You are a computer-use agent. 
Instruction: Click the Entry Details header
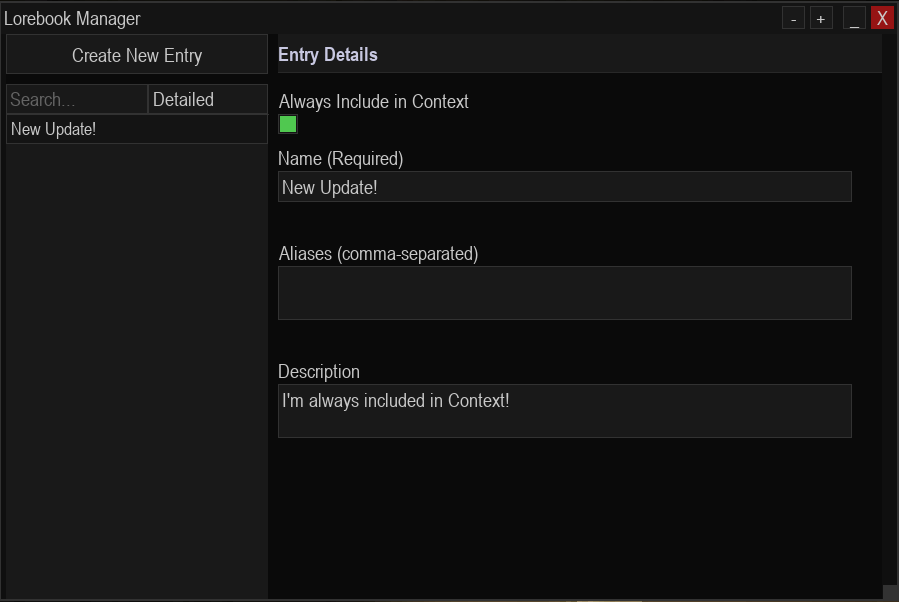pyautogui.click(x=328, y=54)
